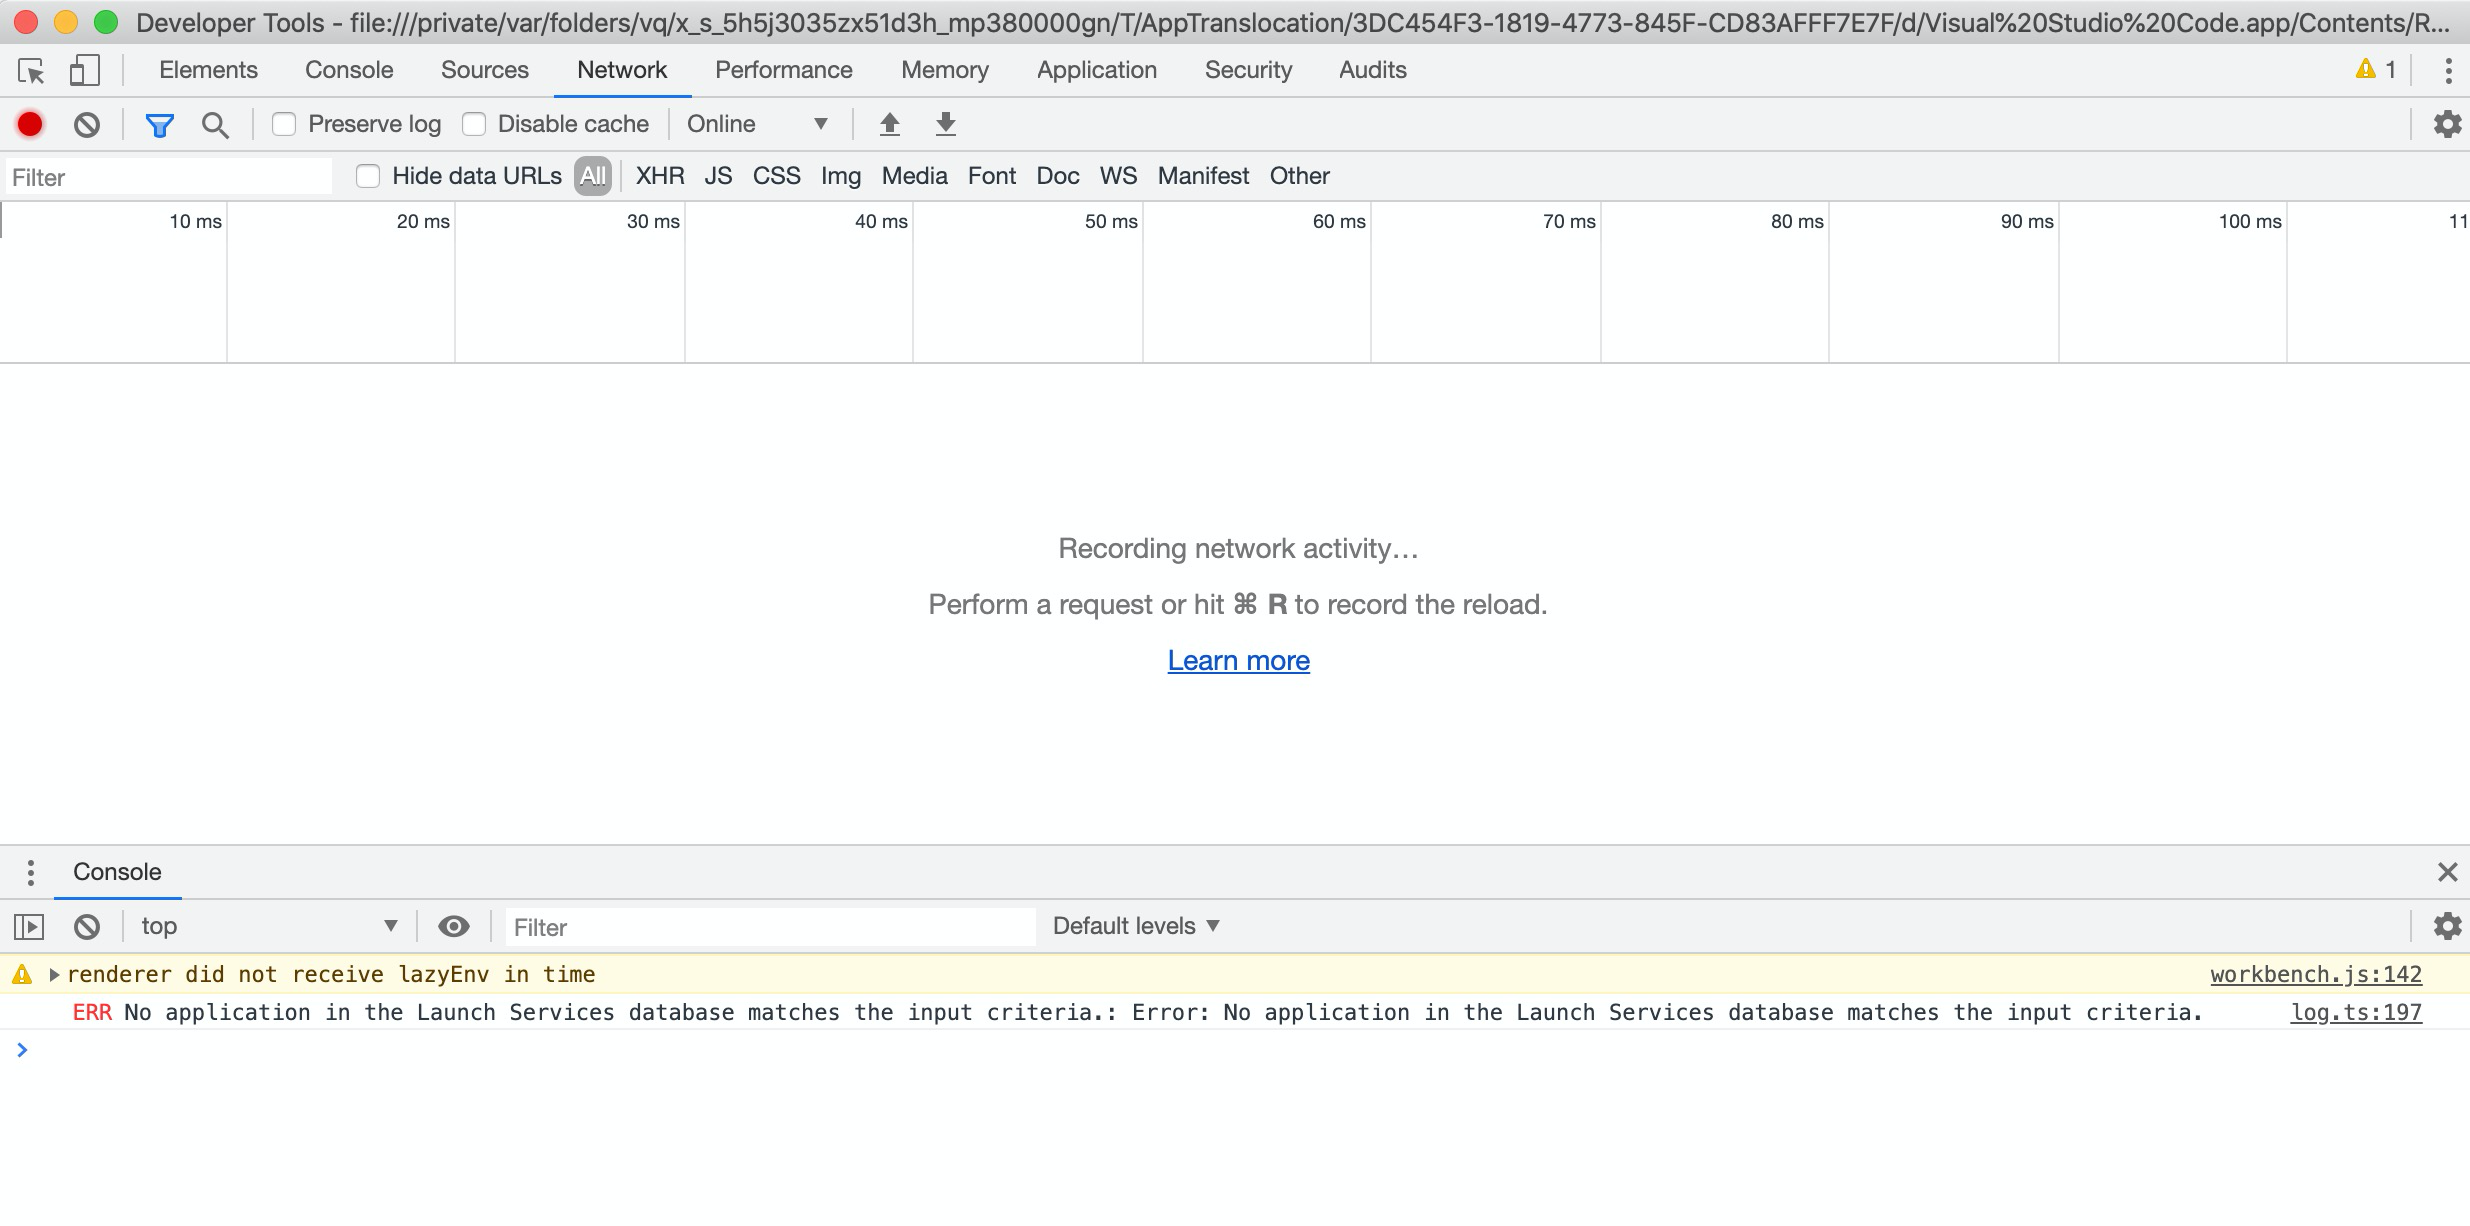Image resolution: width=2470 pixels, height=1226 pixels.
Task: Switch to the Elements tab
Action: coord(208,70)
